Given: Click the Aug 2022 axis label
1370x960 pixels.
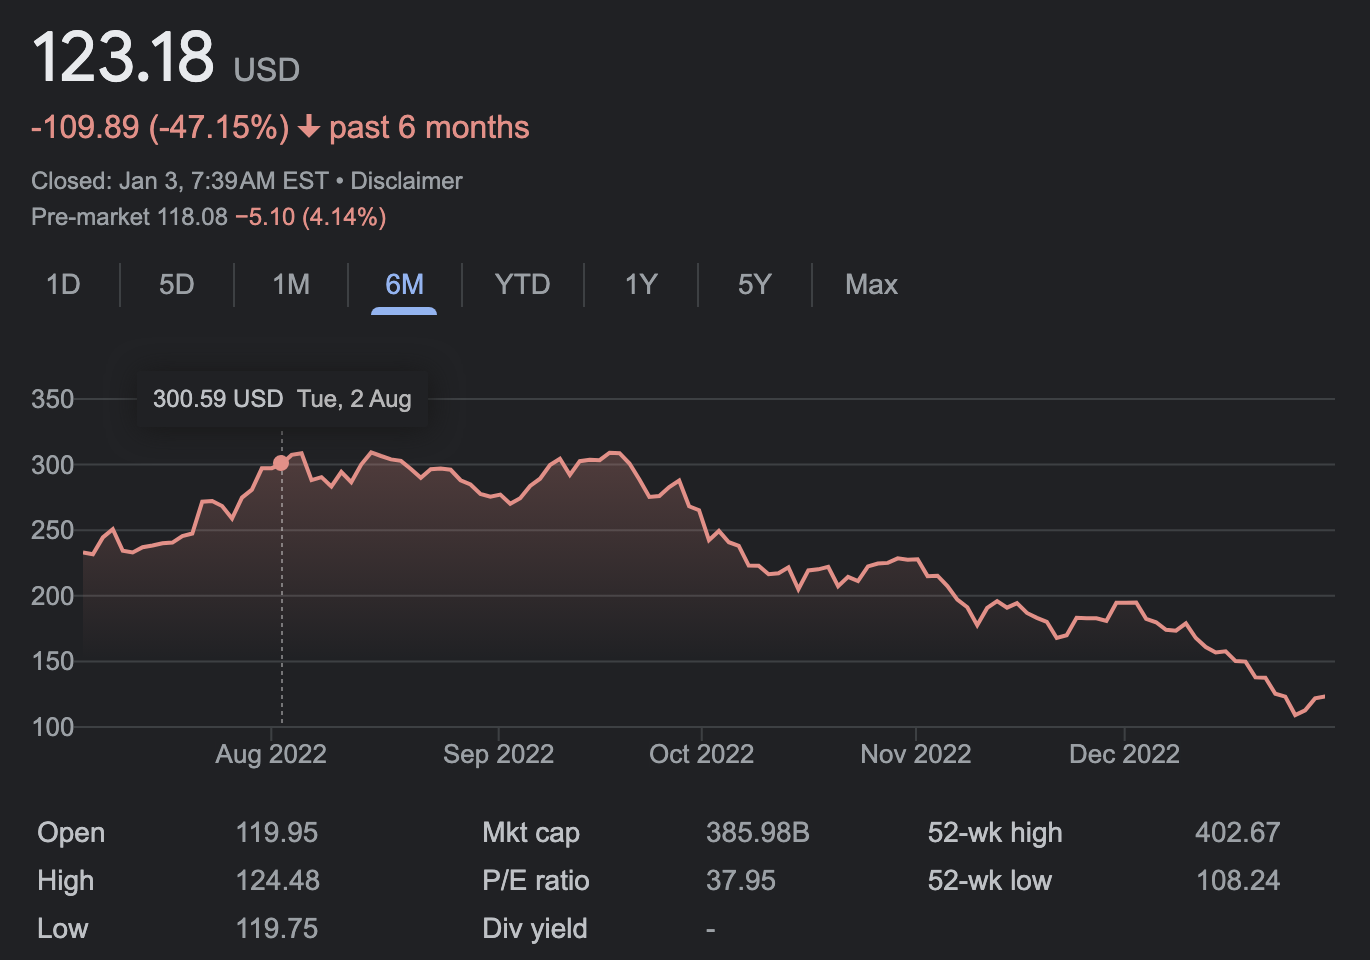Looking at the screenshot, I should pos(271,754).
